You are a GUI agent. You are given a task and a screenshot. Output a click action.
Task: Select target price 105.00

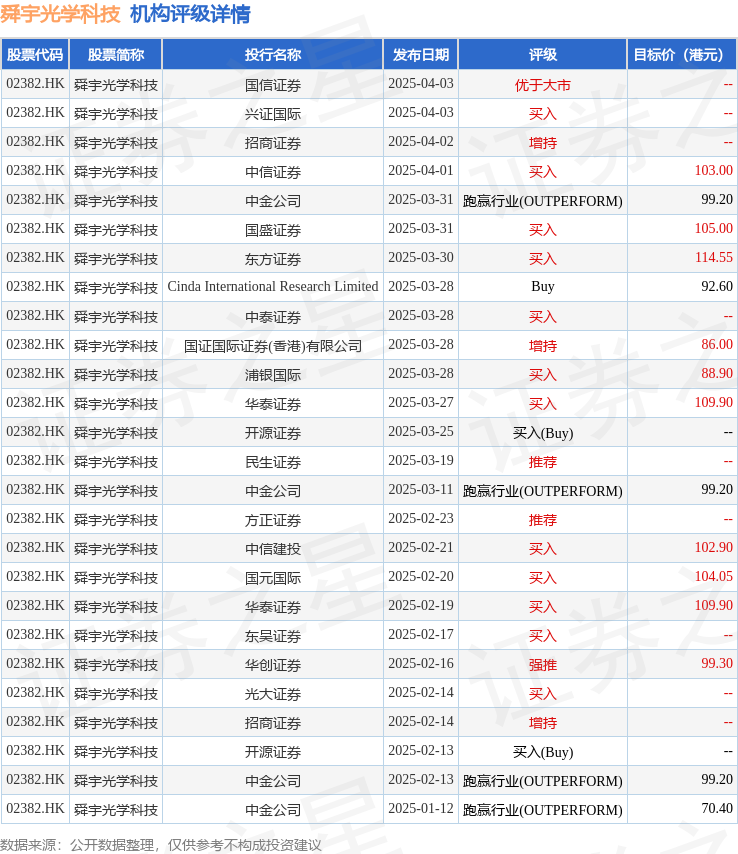pos(713,228)
